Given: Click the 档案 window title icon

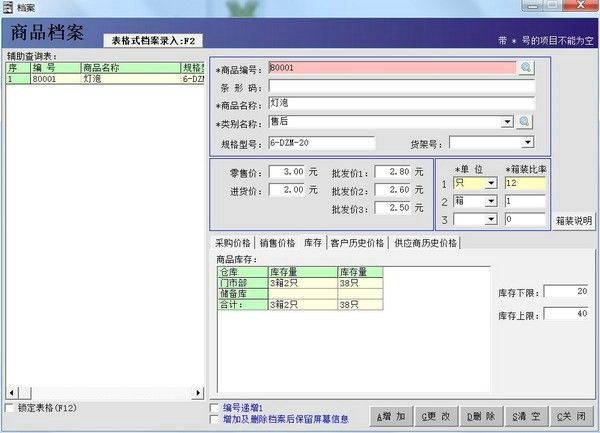Looking at the screenshot, I should (7, 7).
